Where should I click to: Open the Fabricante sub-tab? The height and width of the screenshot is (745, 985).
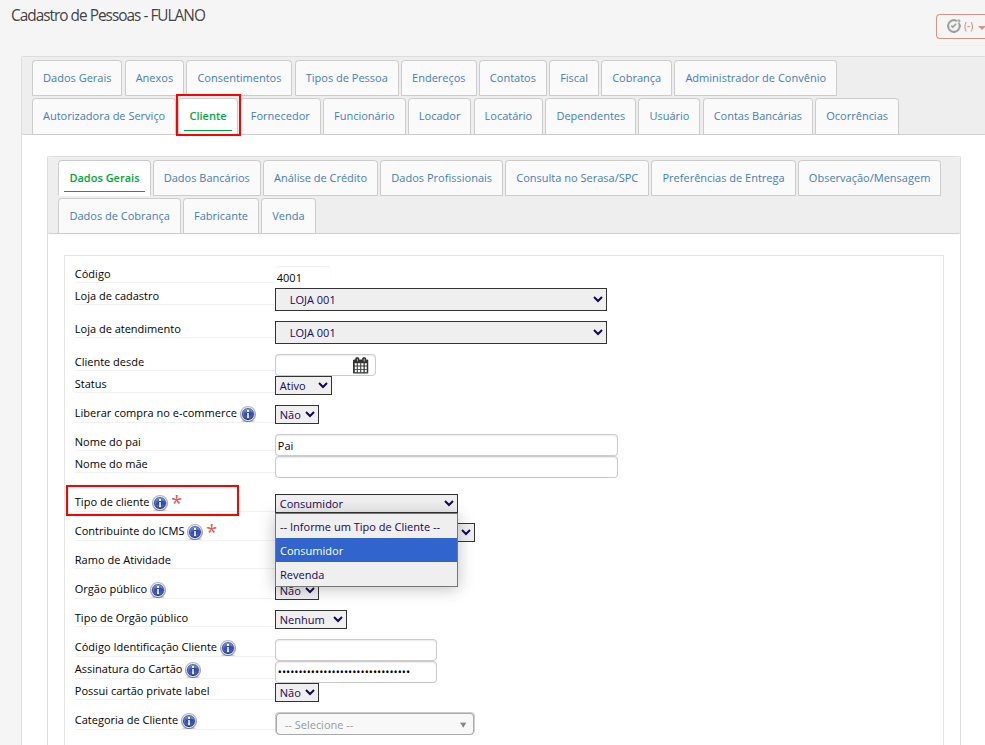[221, 216]
